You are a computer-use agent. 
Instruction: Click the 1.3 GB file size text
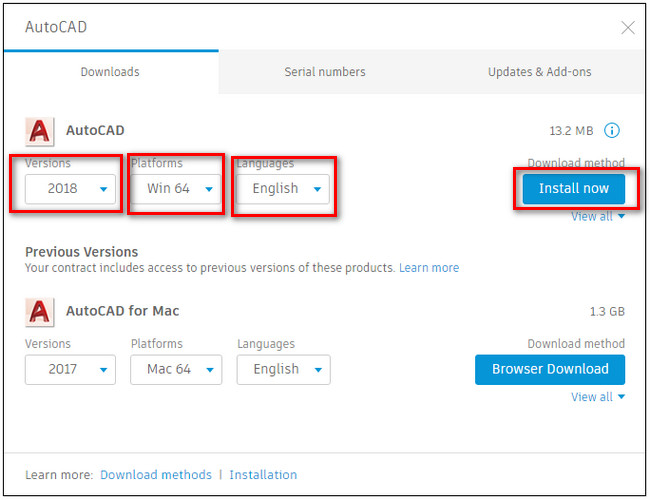pyautogui.click(x=607, y=312)
